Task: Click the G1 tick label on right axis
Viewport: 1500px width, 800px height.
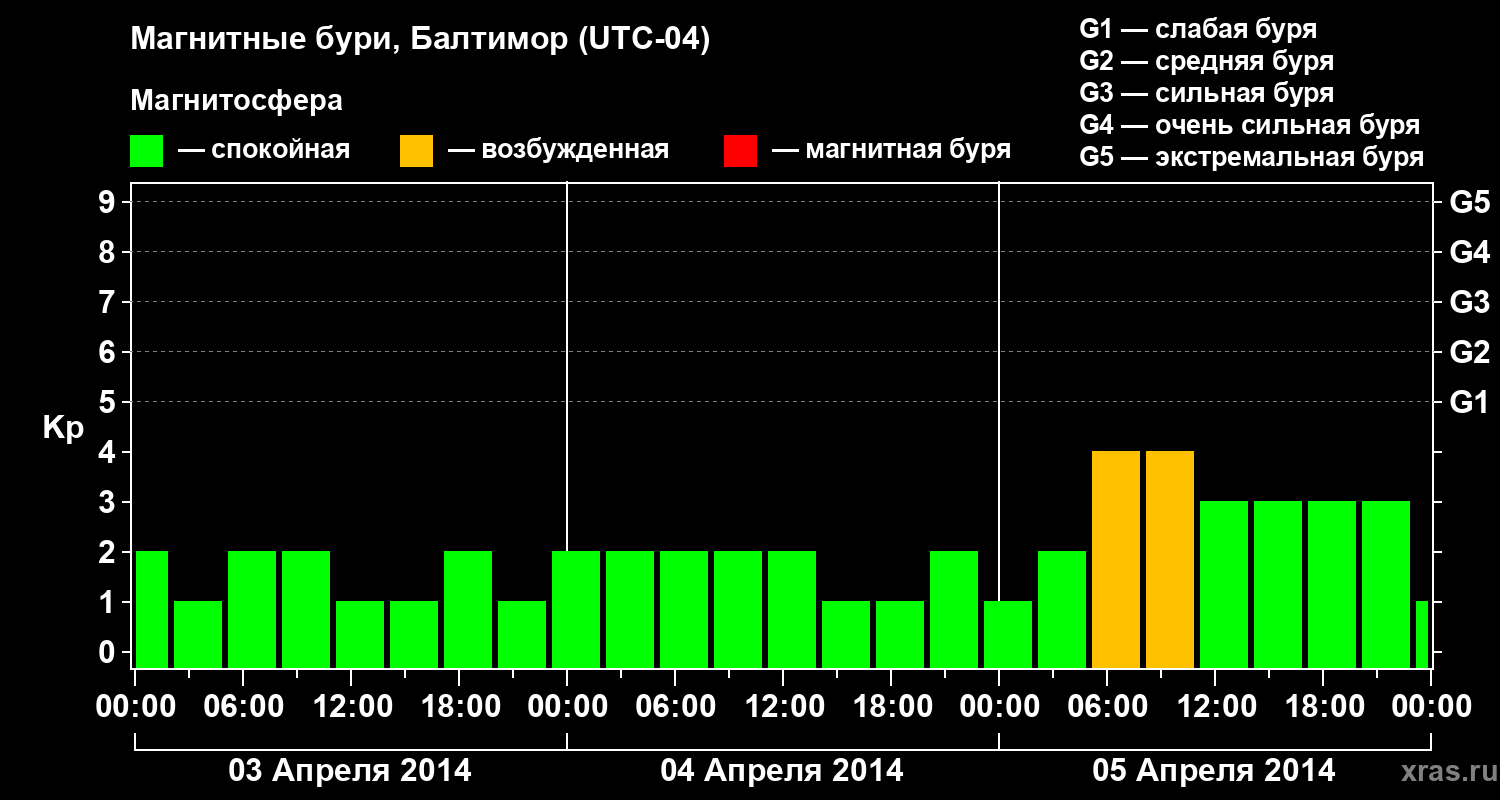Action: click(1469, 402)
